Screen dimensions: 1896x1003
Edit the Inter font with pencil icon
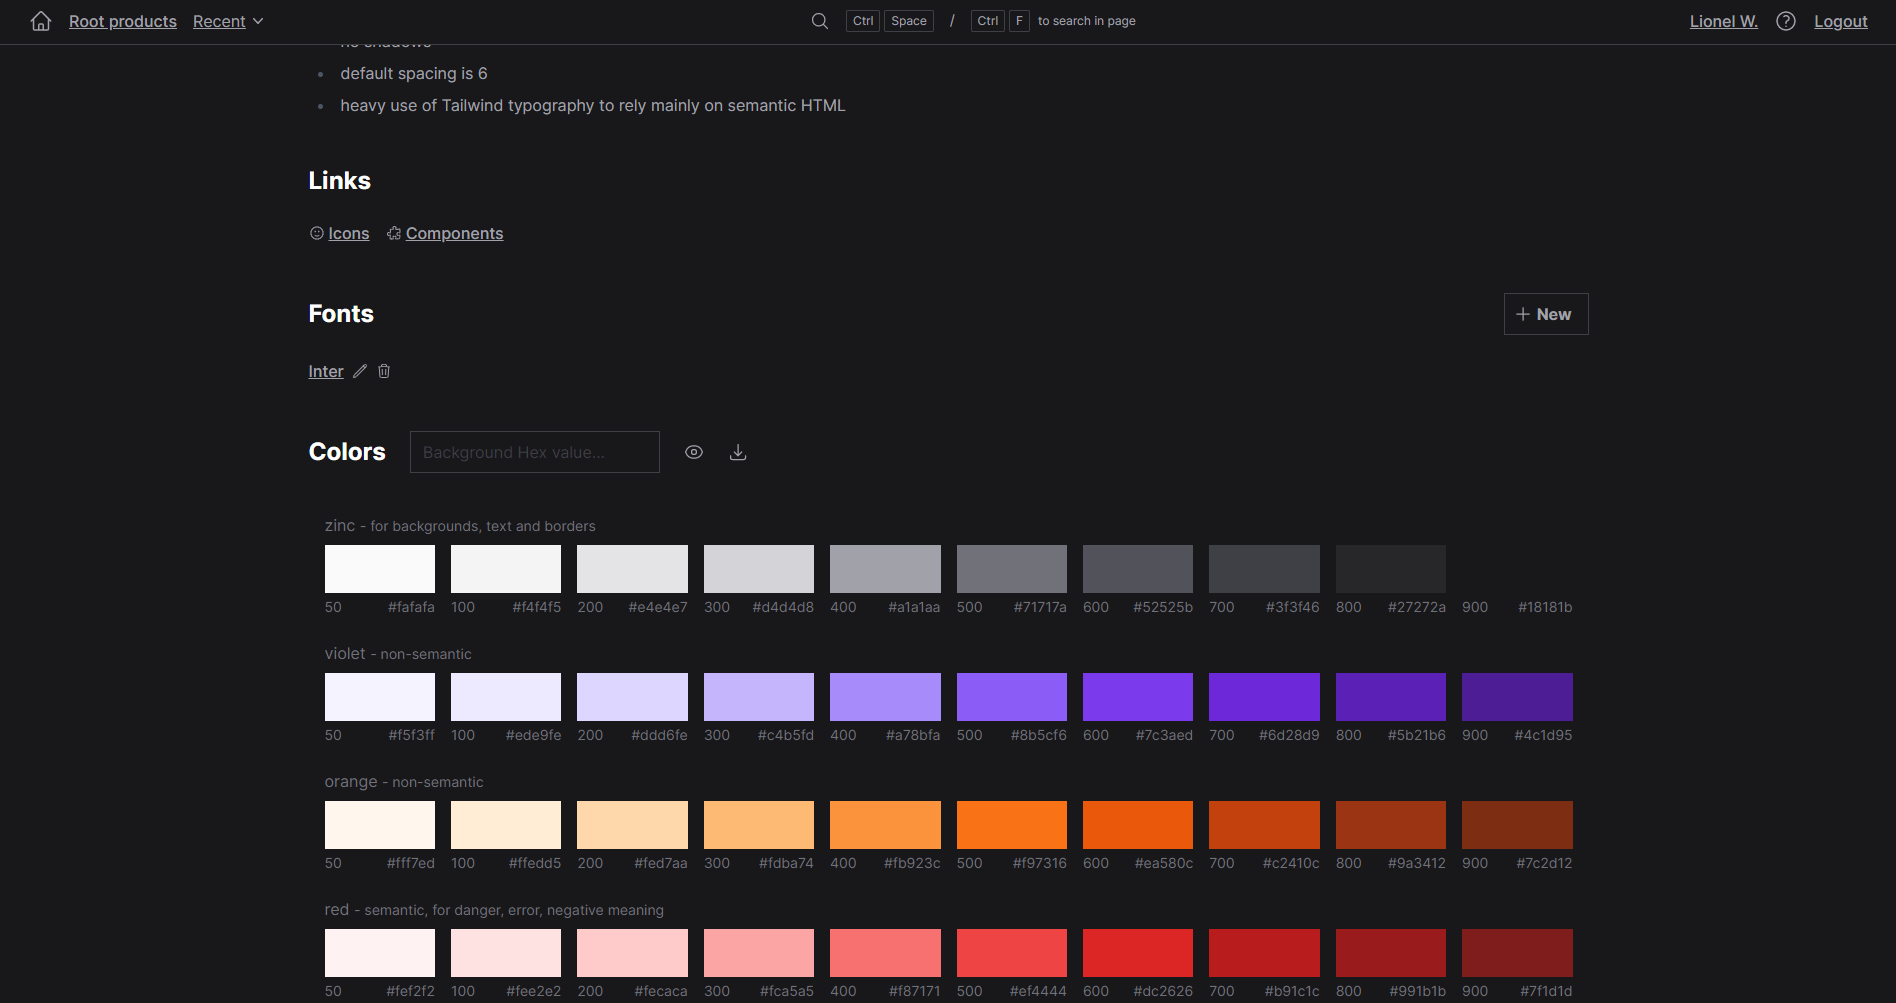click(360, 371)
